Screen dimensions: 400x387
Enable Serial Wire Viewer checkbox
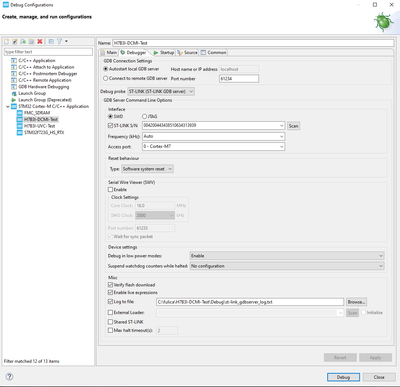click(x=110, y=189)
